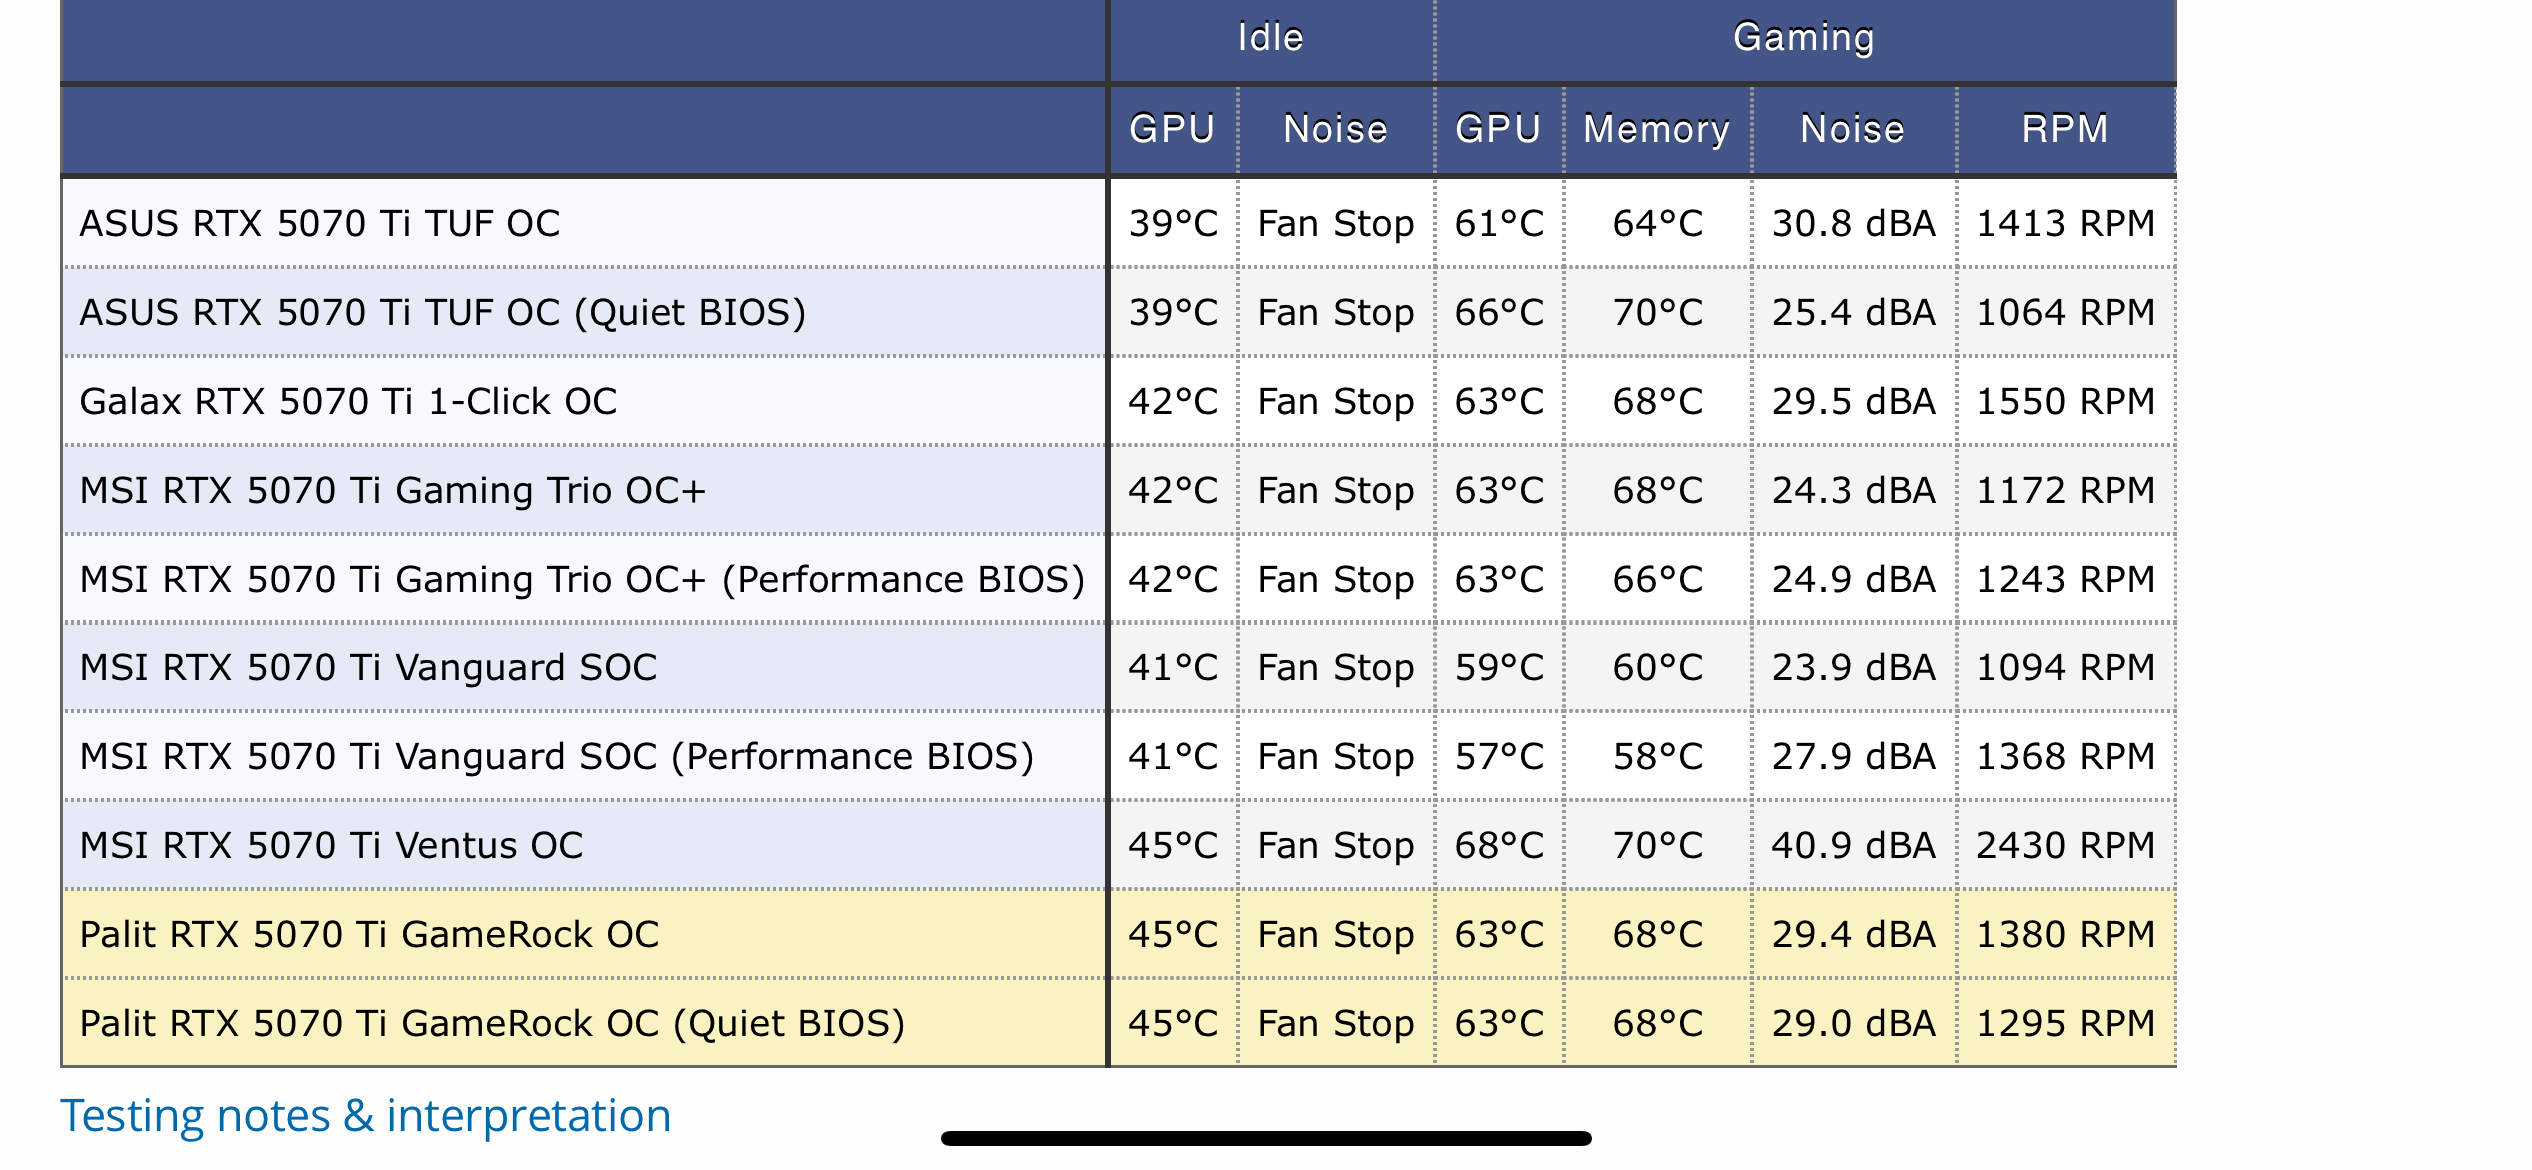The width and height of the screenshot is (2532, 1170).
Task: Click the 2430 RPM cell
Action: (x=2065, y=845)
